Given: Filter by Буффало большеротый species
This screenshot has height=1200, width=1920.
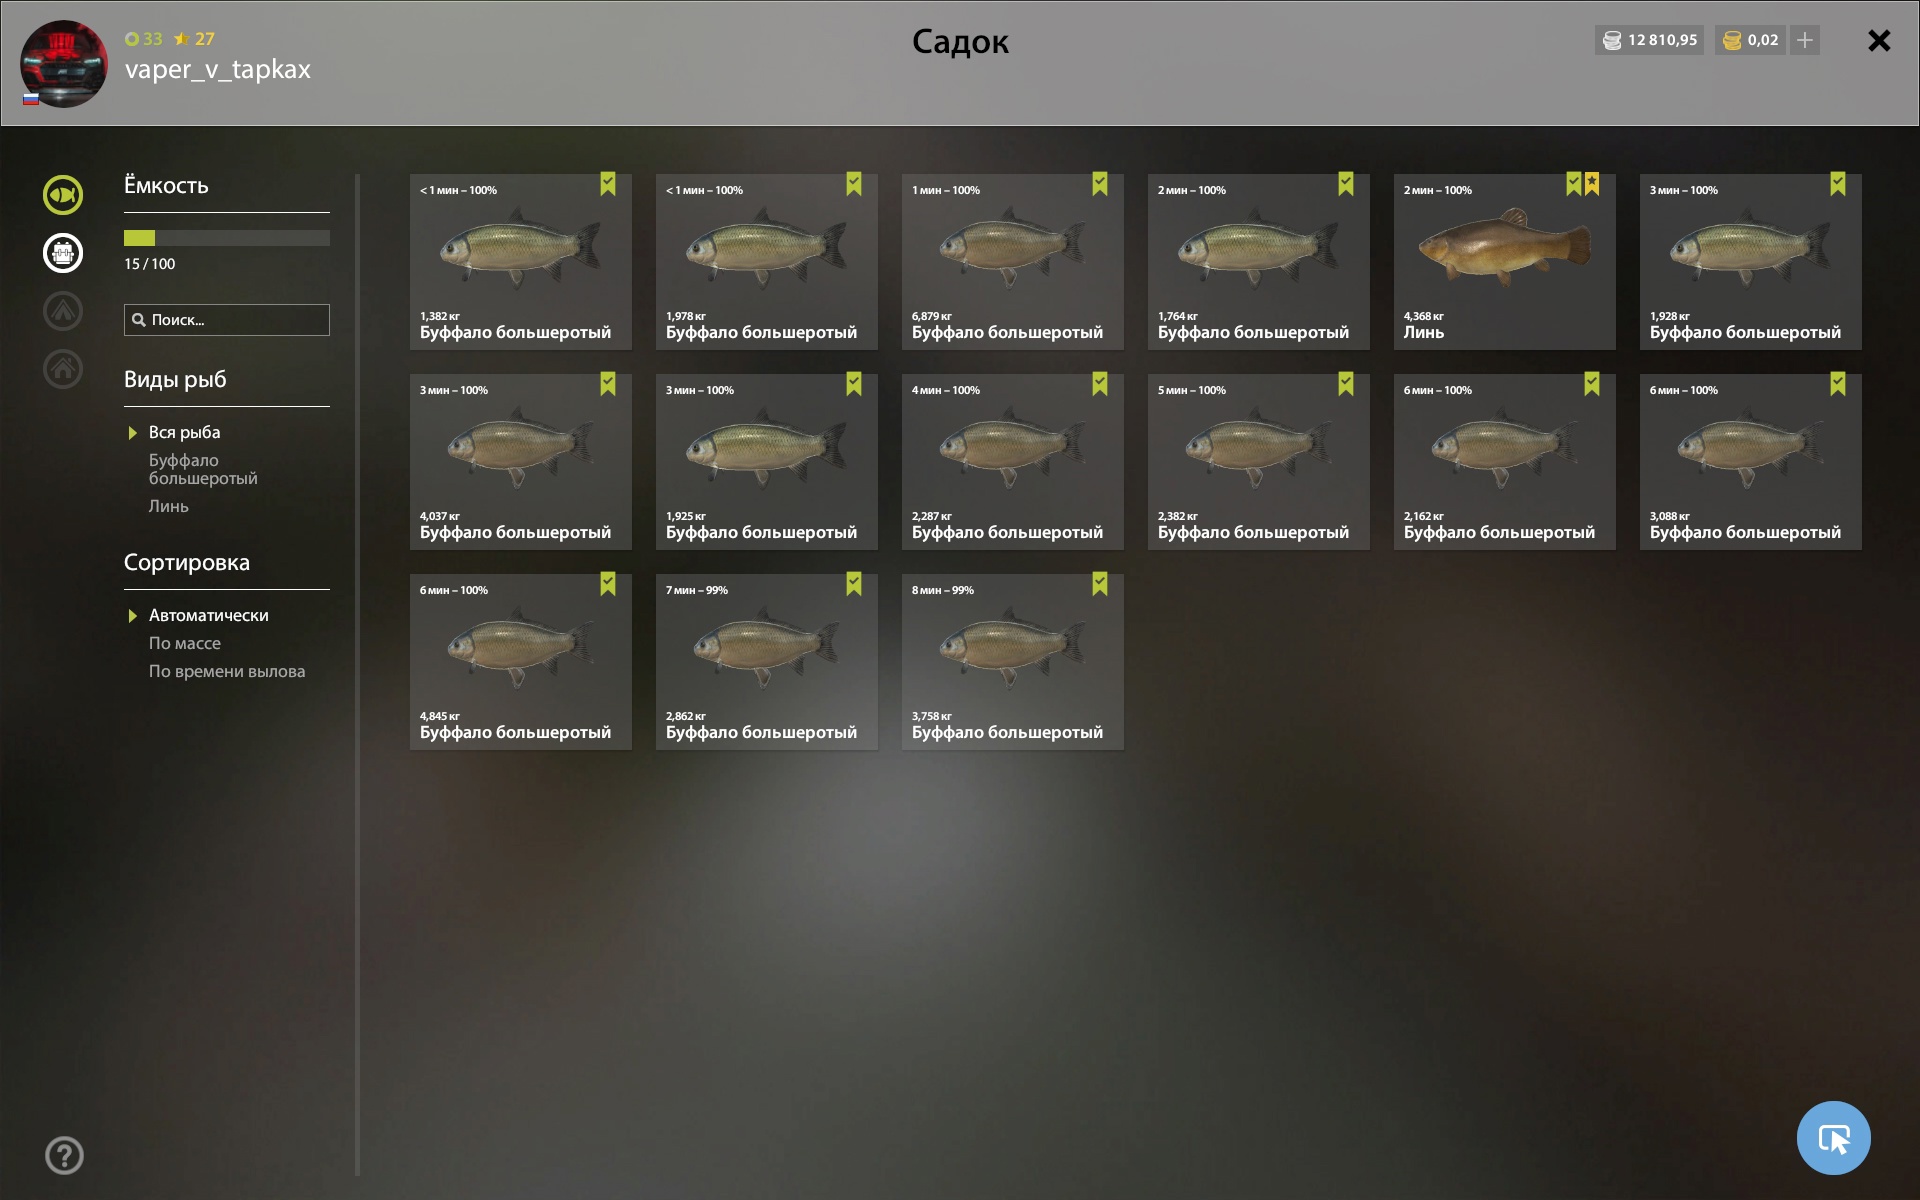Looking at the screenshot, I should (203, 469).
